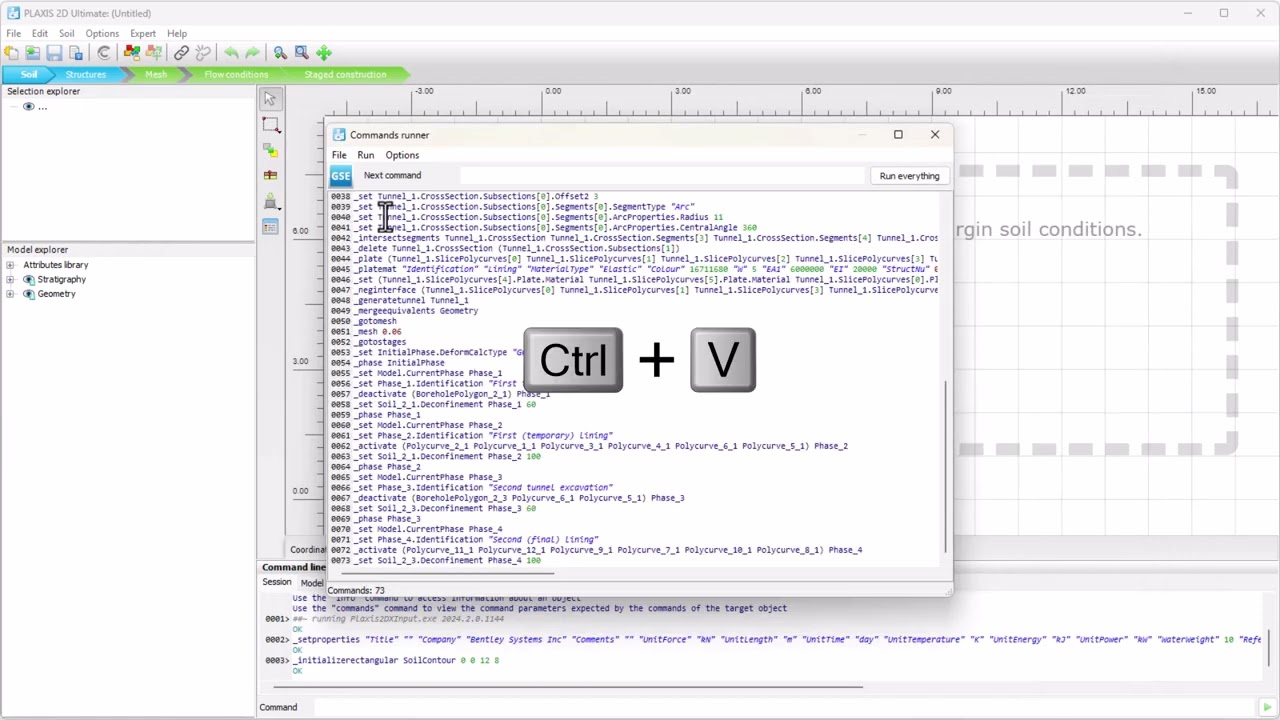Image resolution: width=1280 pixels, height=720 pixels.
Task: Switch to Staged construction mode tab
Action: 345,74
